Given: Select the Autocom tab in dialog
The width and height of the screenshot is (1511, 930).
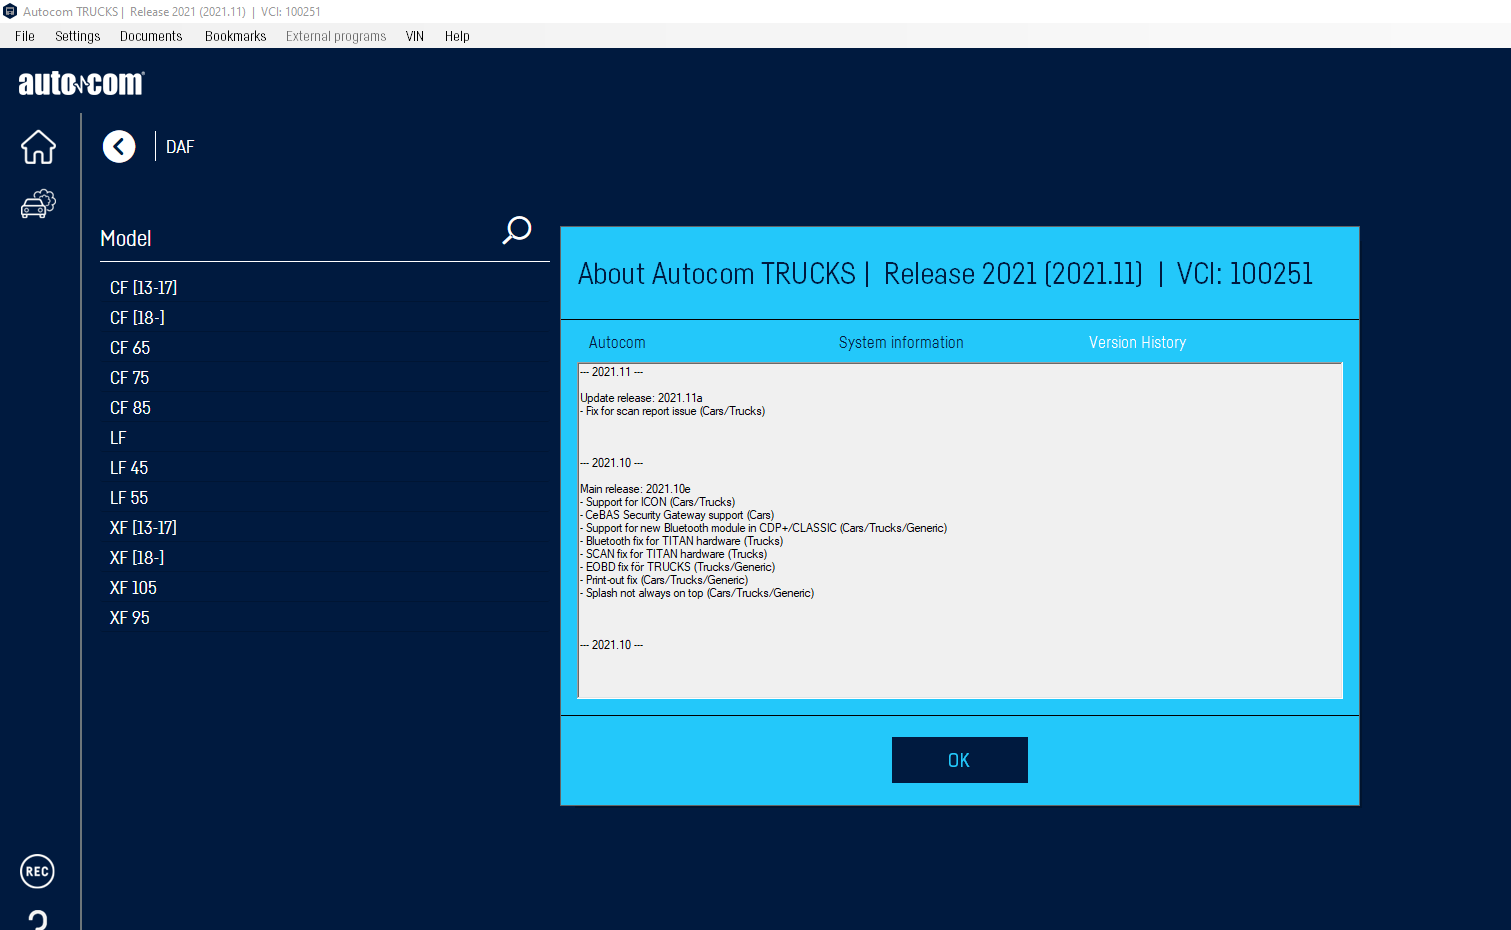Looking at the screenshot, I should point(617,342).
